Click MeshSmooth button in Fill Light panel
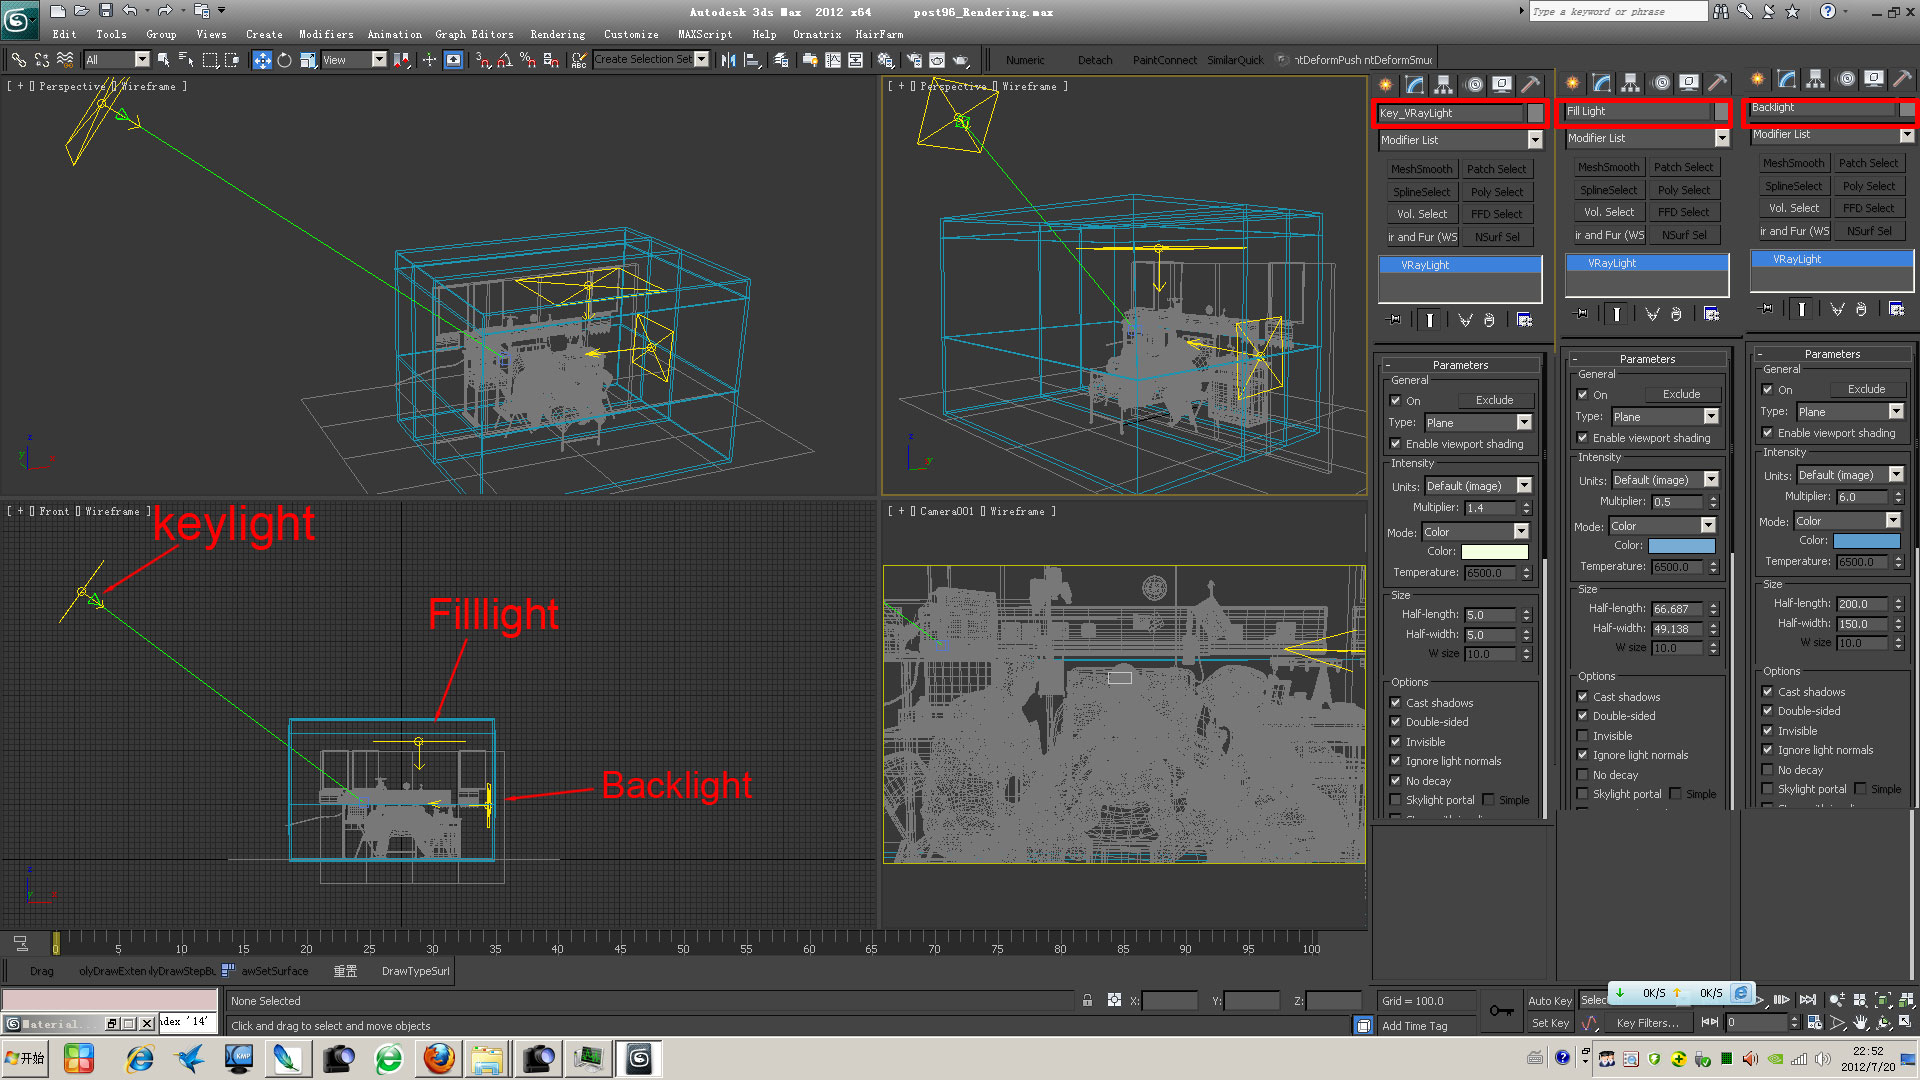The width and height of the screenshot is (1920, 1080). pos(1608,167)
